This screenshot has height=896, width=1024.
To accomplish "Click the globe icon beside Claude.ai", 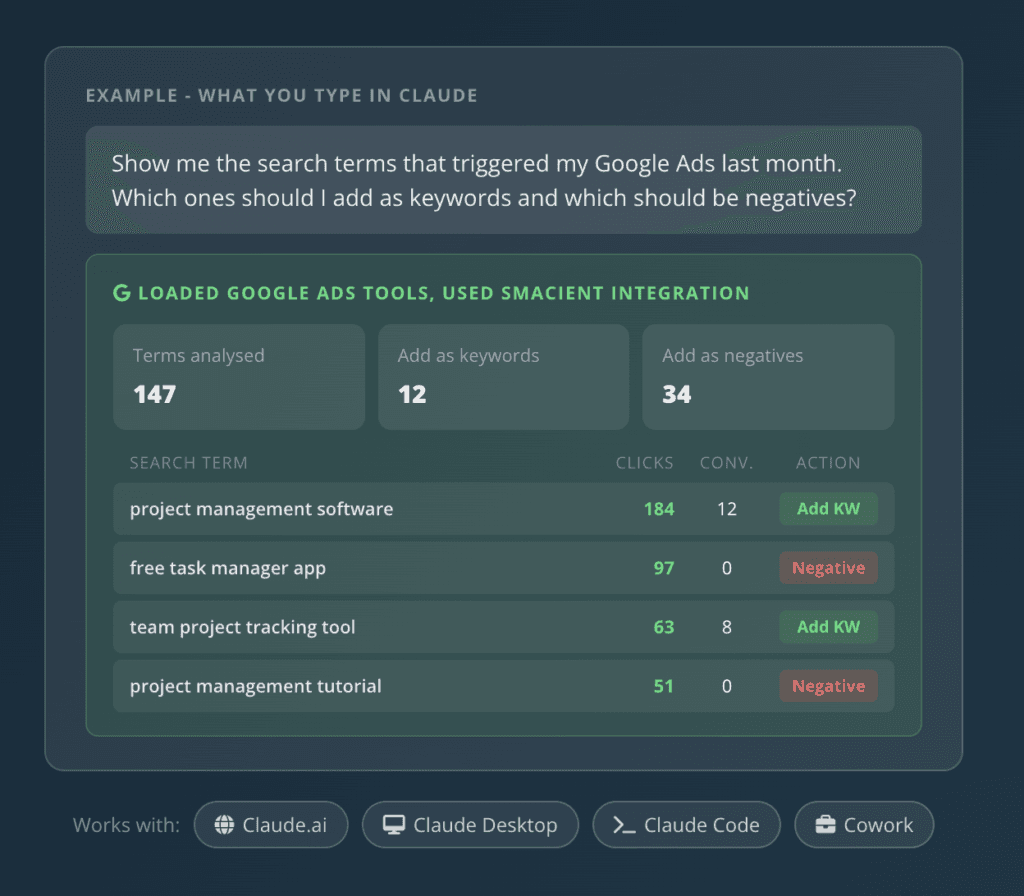I will coord(224,825).
